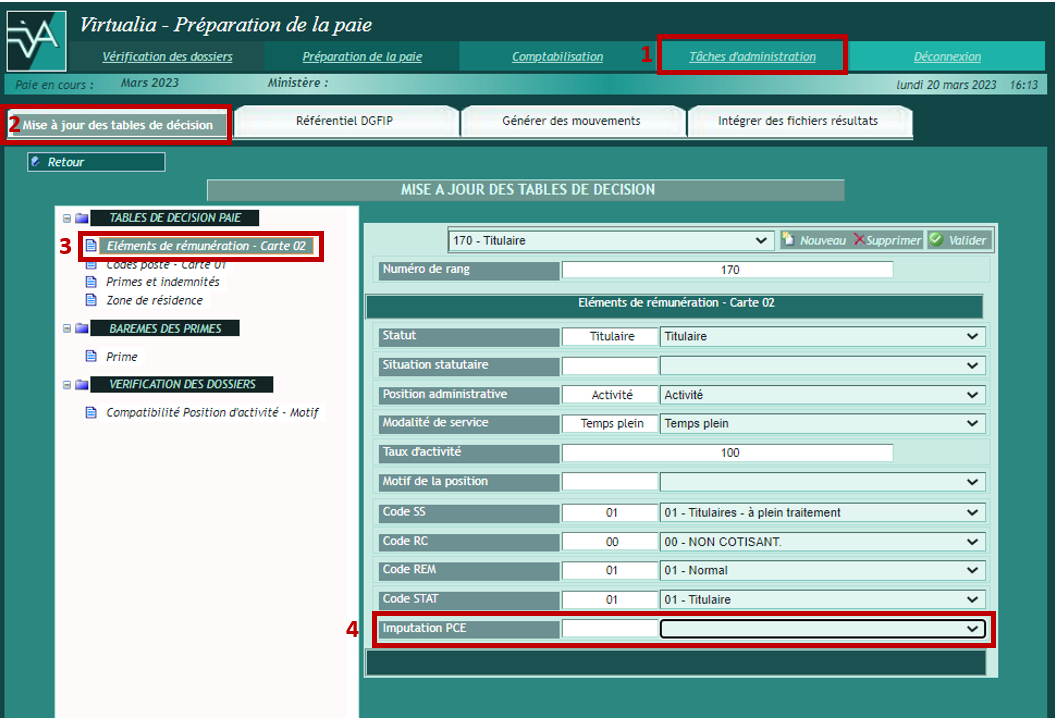This screenshot has height=718, width=1055.
Task: Click the Nouveau document icon
Action: (x=788, y=240)
